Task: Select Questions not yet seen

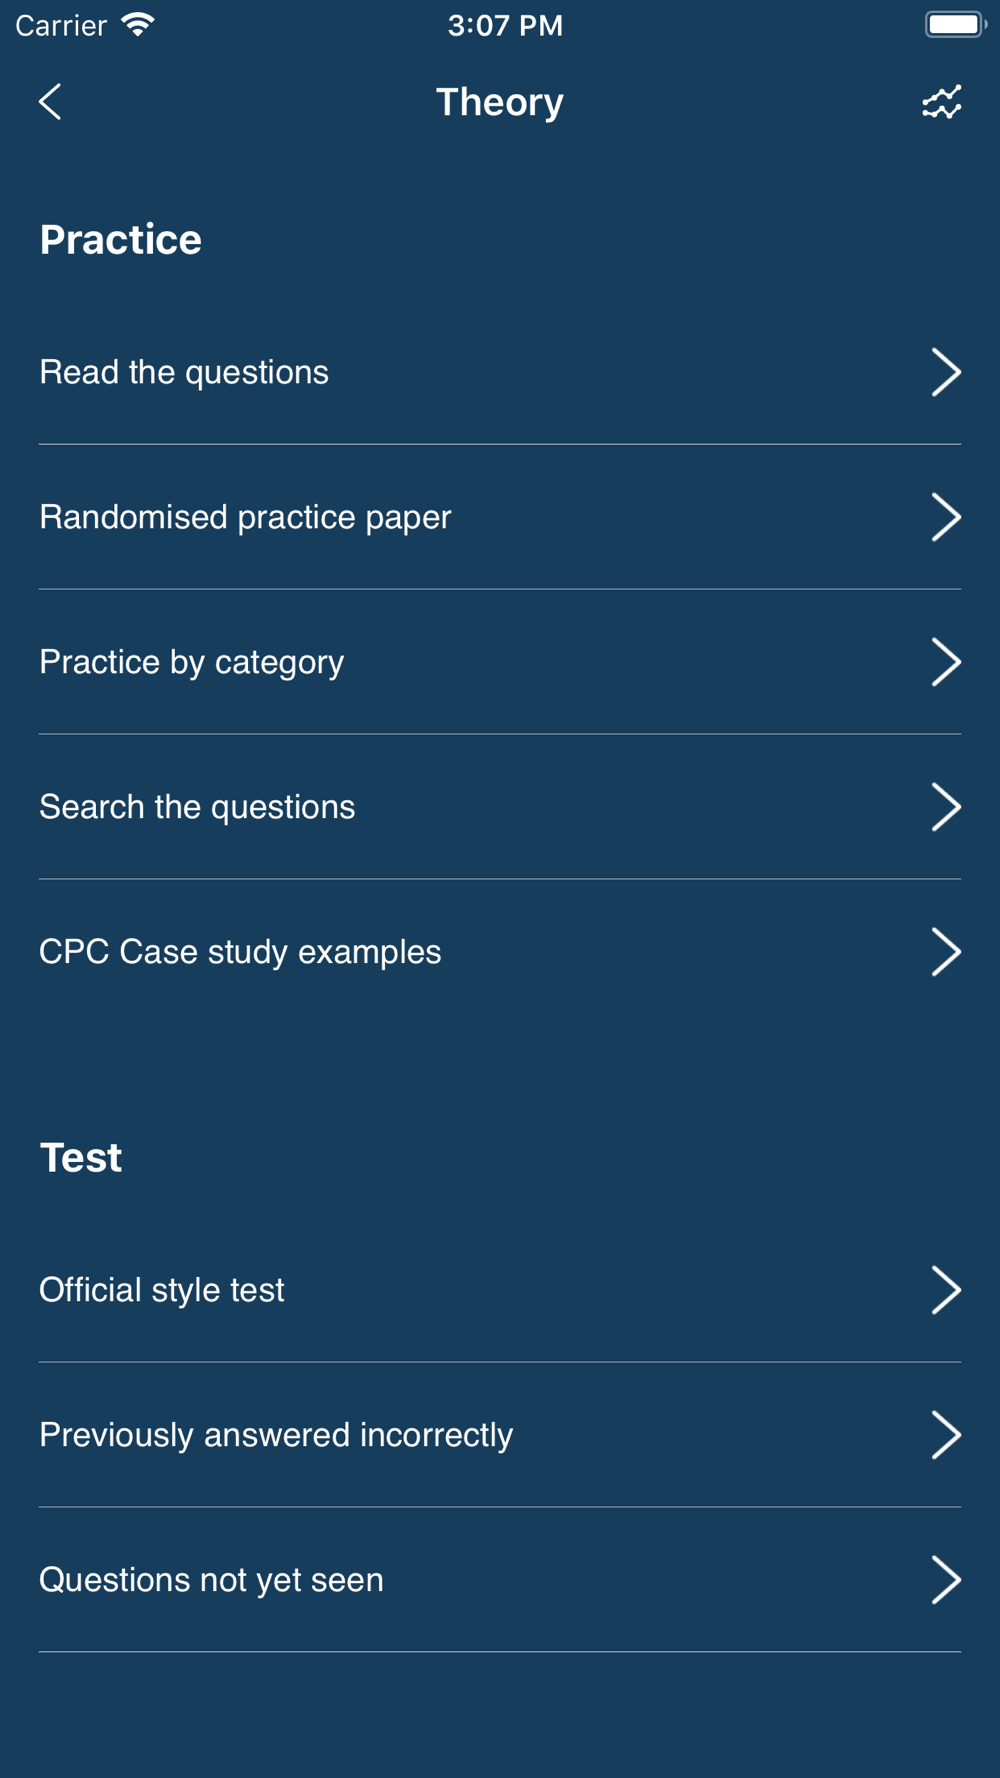Action: point(500,1580)
